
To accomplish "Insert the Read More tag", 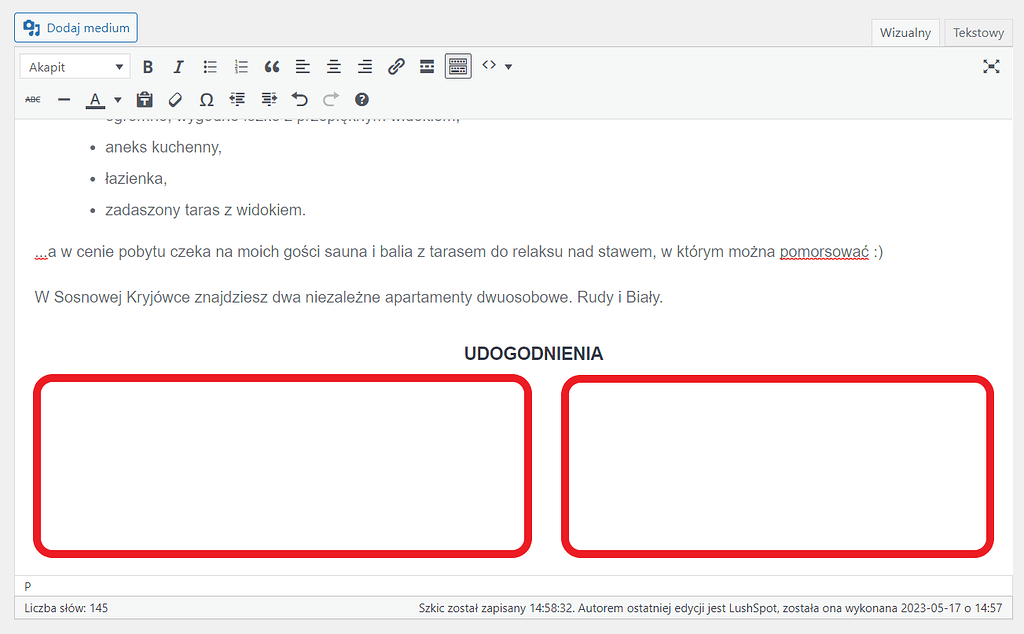I will [x=426, y=66].
